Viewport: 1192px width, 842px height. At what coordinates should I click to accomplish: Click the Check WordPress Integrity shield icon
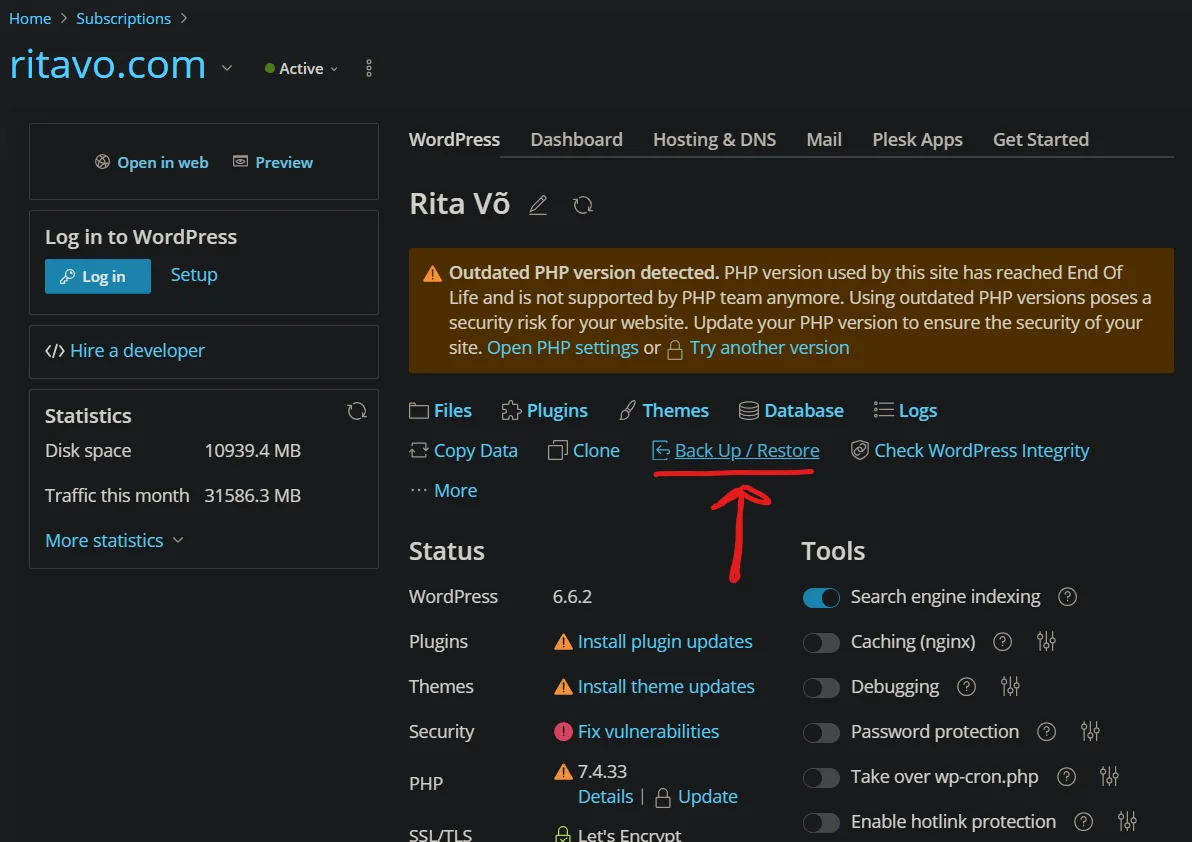click(860, 451)
